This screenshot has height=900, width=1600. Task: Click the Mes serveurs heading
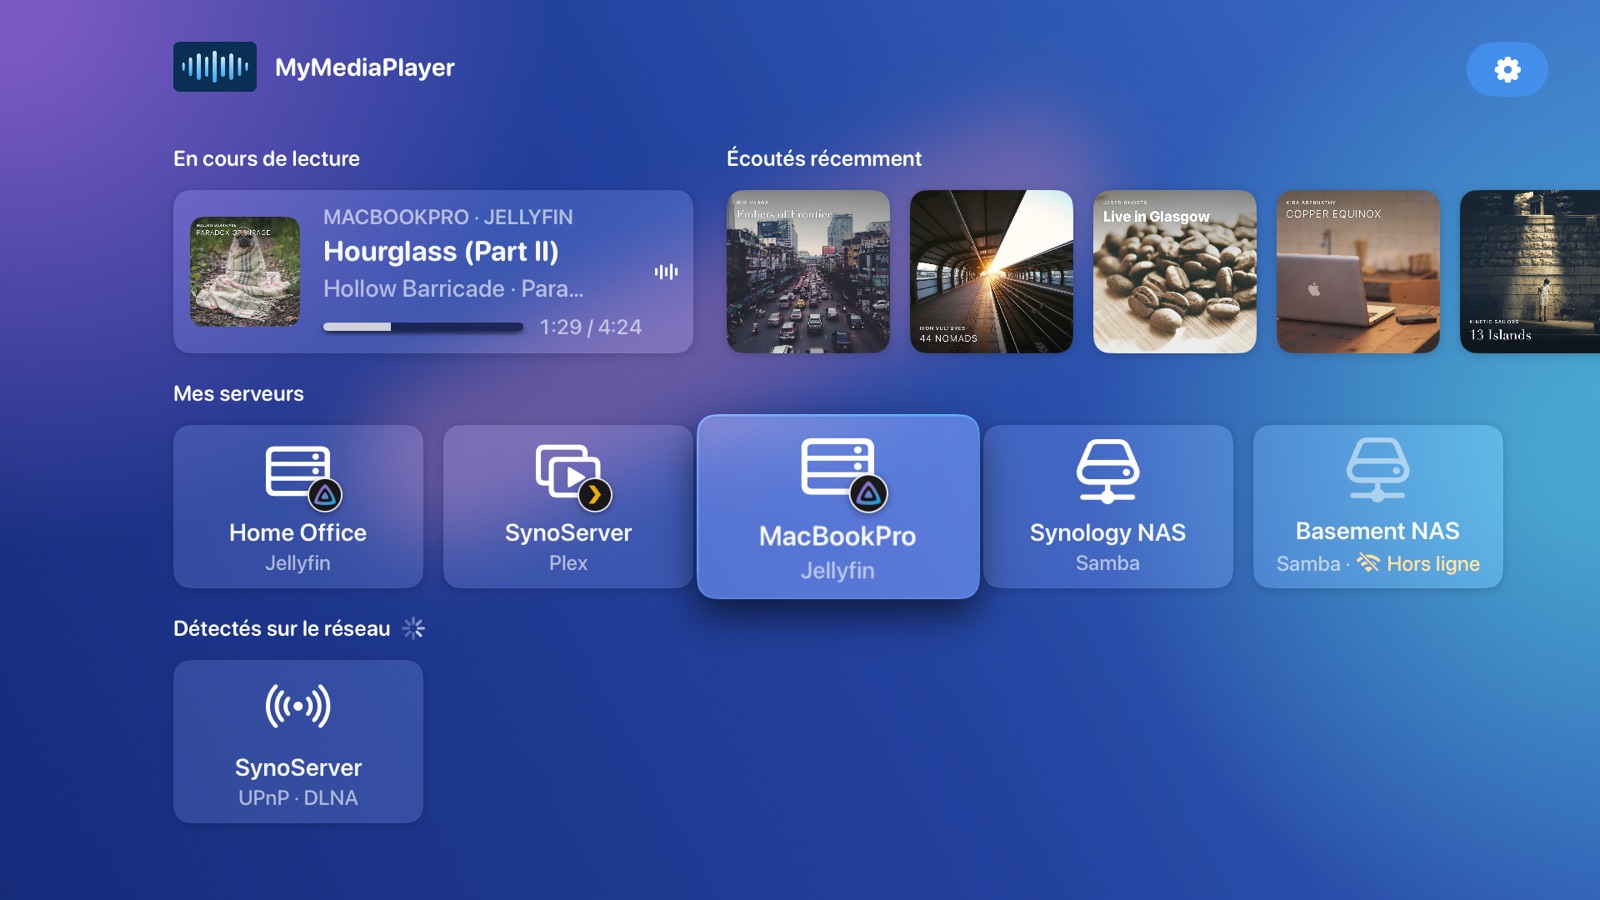pos(238,393)
